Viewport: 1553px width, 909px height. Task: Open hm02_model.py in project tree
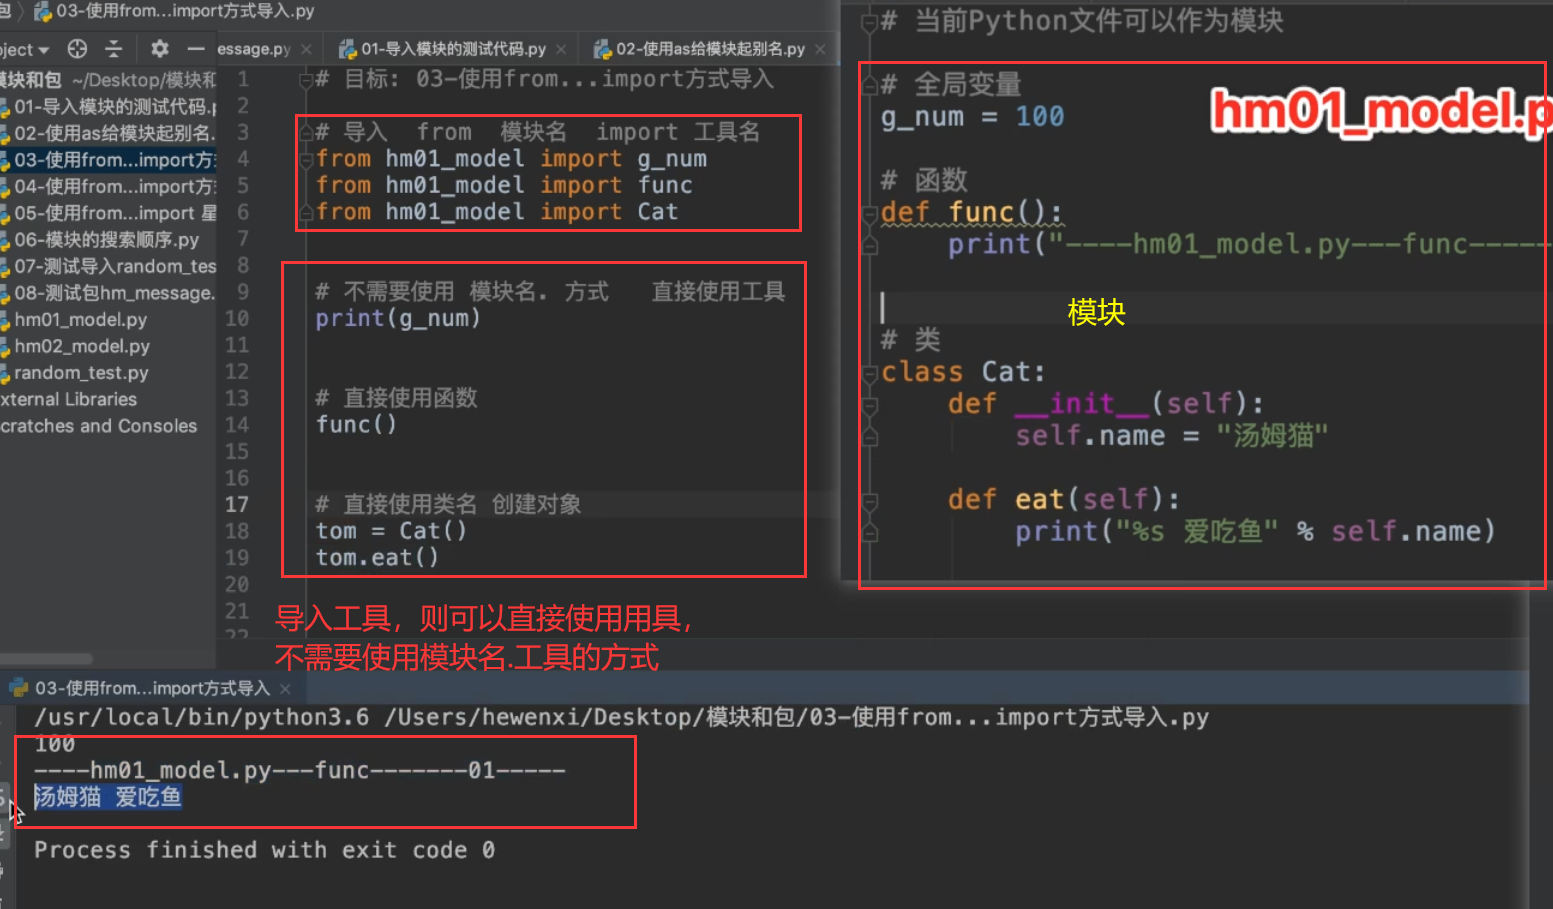click(82, 347)
